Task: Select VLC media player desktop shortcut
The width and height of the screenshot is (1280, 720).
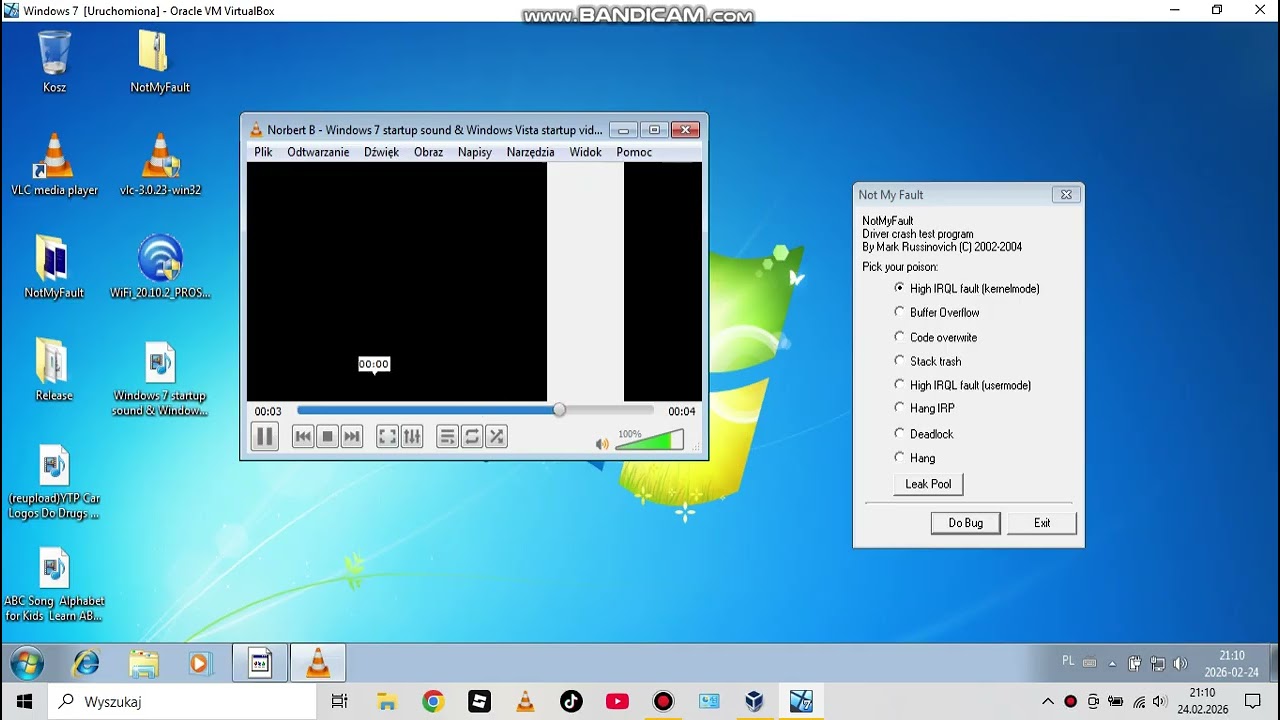Action: point(54,165)
